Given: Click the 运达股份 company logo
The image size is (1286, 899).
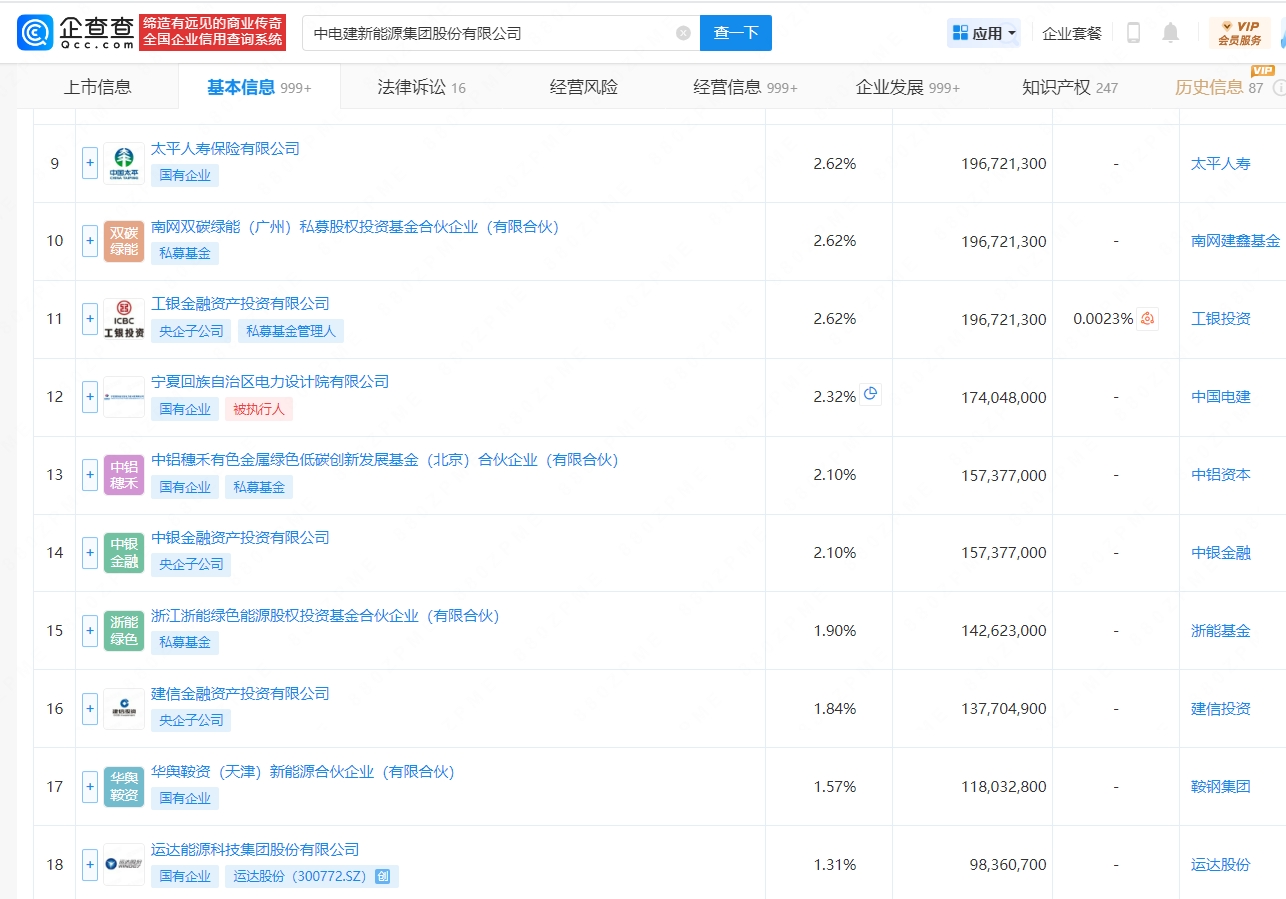Looking at the screenshot, I should pyautogui.click(x=123, y=865).
